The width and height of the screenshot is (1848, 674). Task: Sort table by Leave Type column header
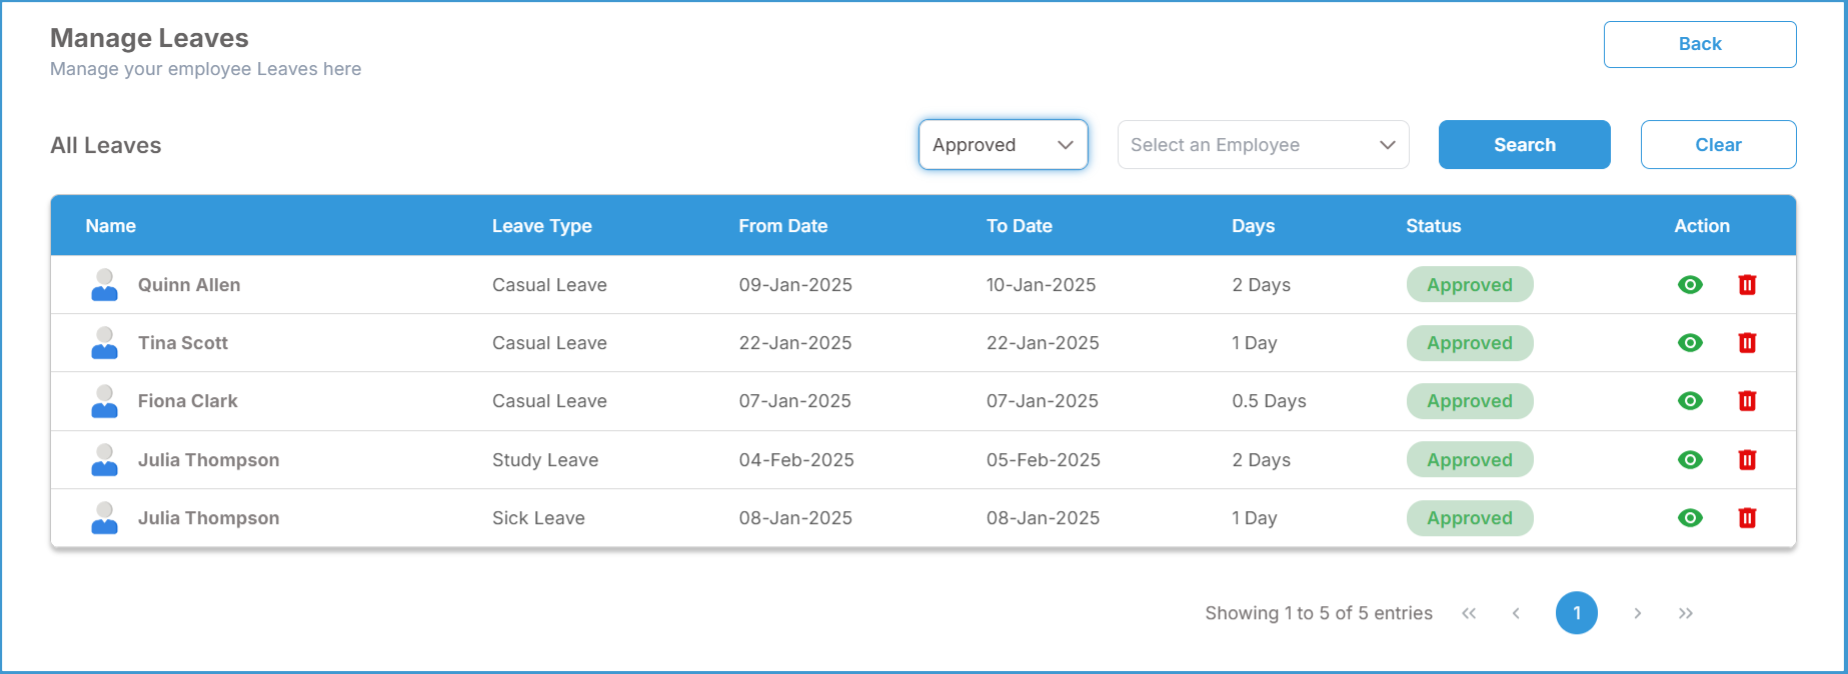coord(542,226)
